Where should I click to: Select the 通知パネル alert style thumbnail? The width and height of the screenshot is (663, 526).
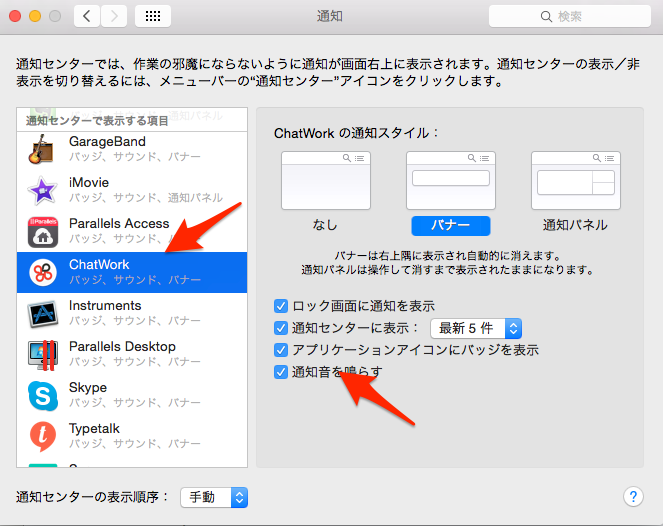[575, 180]
